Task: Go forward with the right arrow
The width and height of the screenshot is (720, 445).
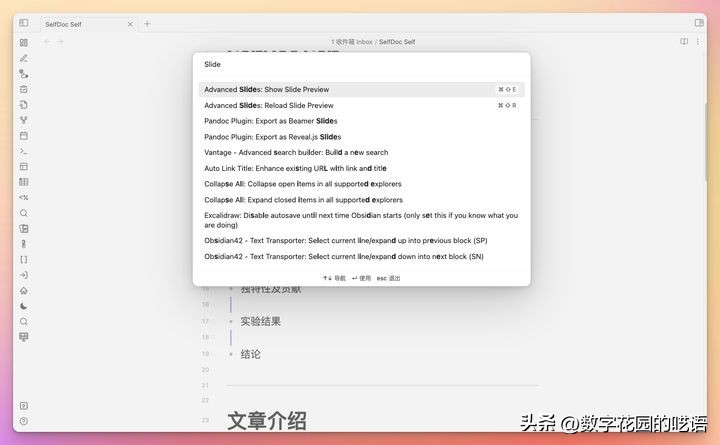Action: point(61,42)
